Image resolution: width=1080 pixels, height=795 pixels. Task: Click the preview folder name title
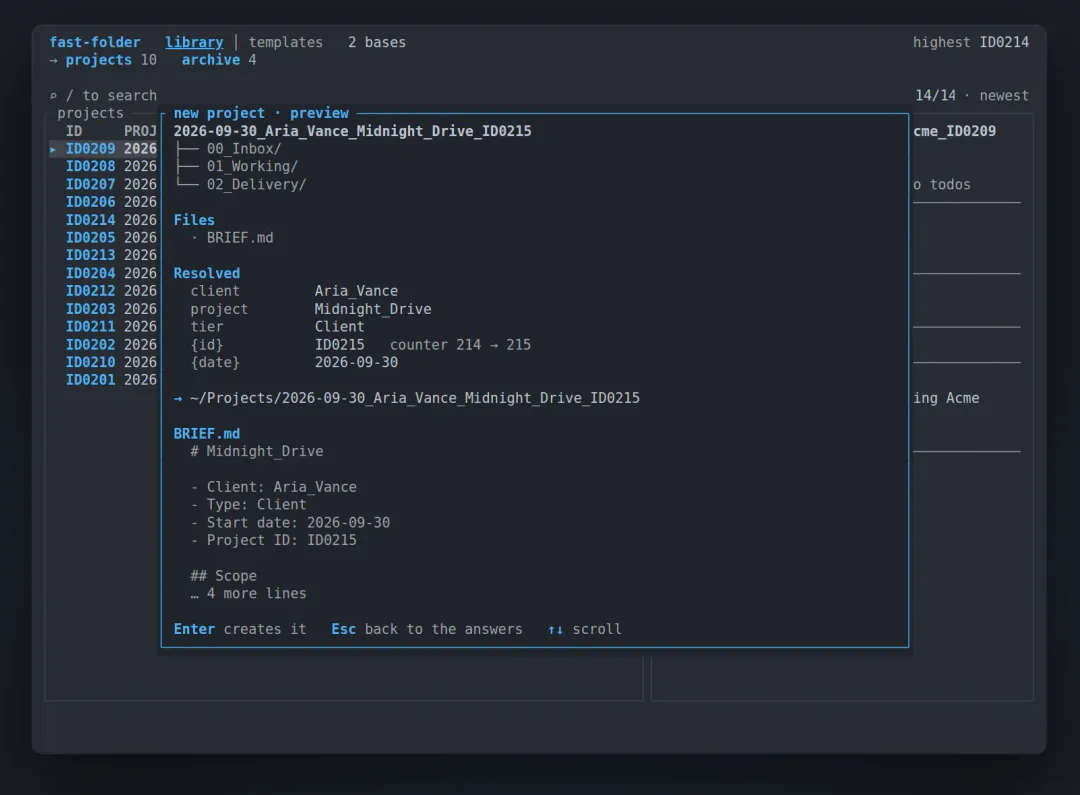coord(353,131)
